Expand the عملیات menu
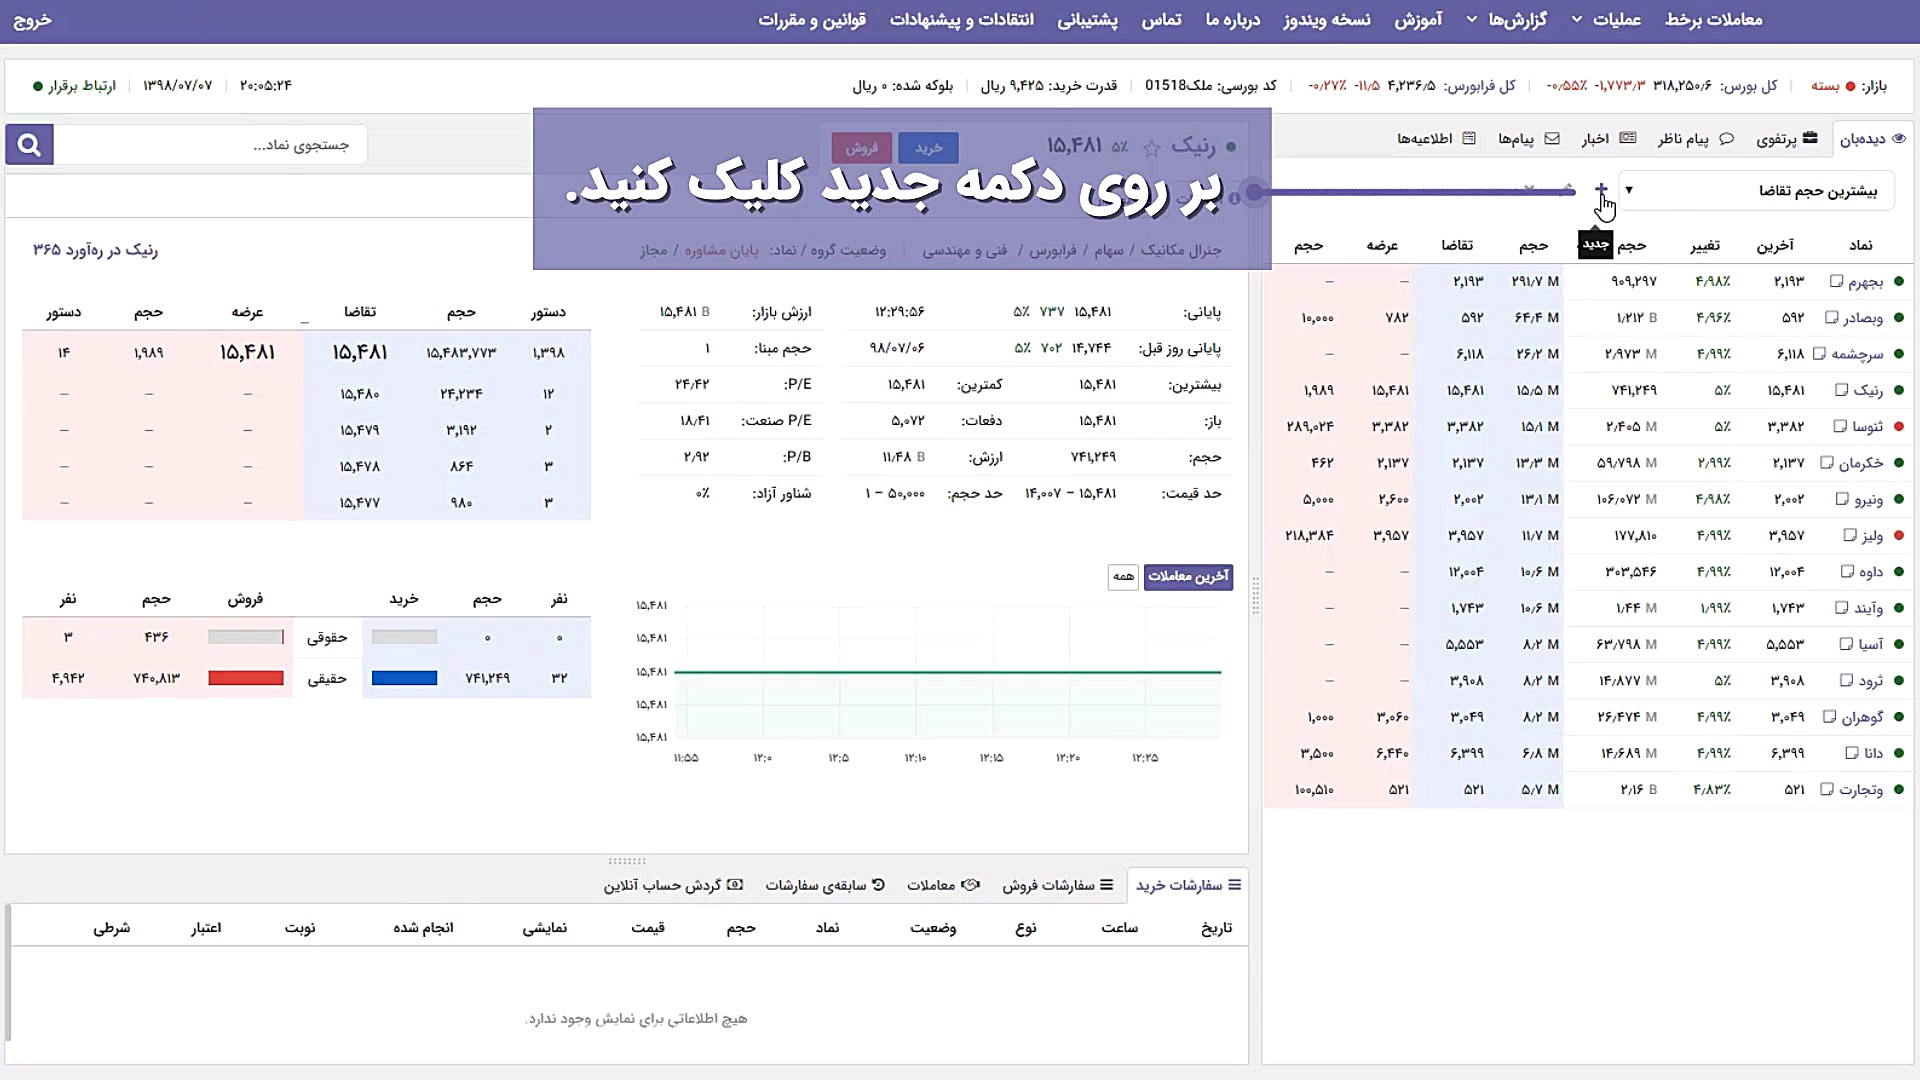Image resolution: width=1920 pixels, height=1080 pixels. click(x=1612, y=20)
